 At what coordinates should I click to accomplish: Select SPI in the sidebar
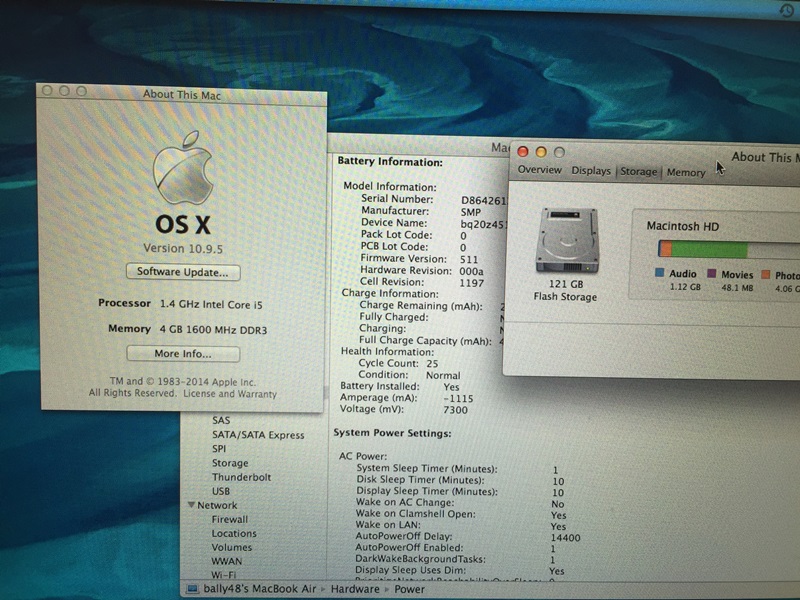219,448
